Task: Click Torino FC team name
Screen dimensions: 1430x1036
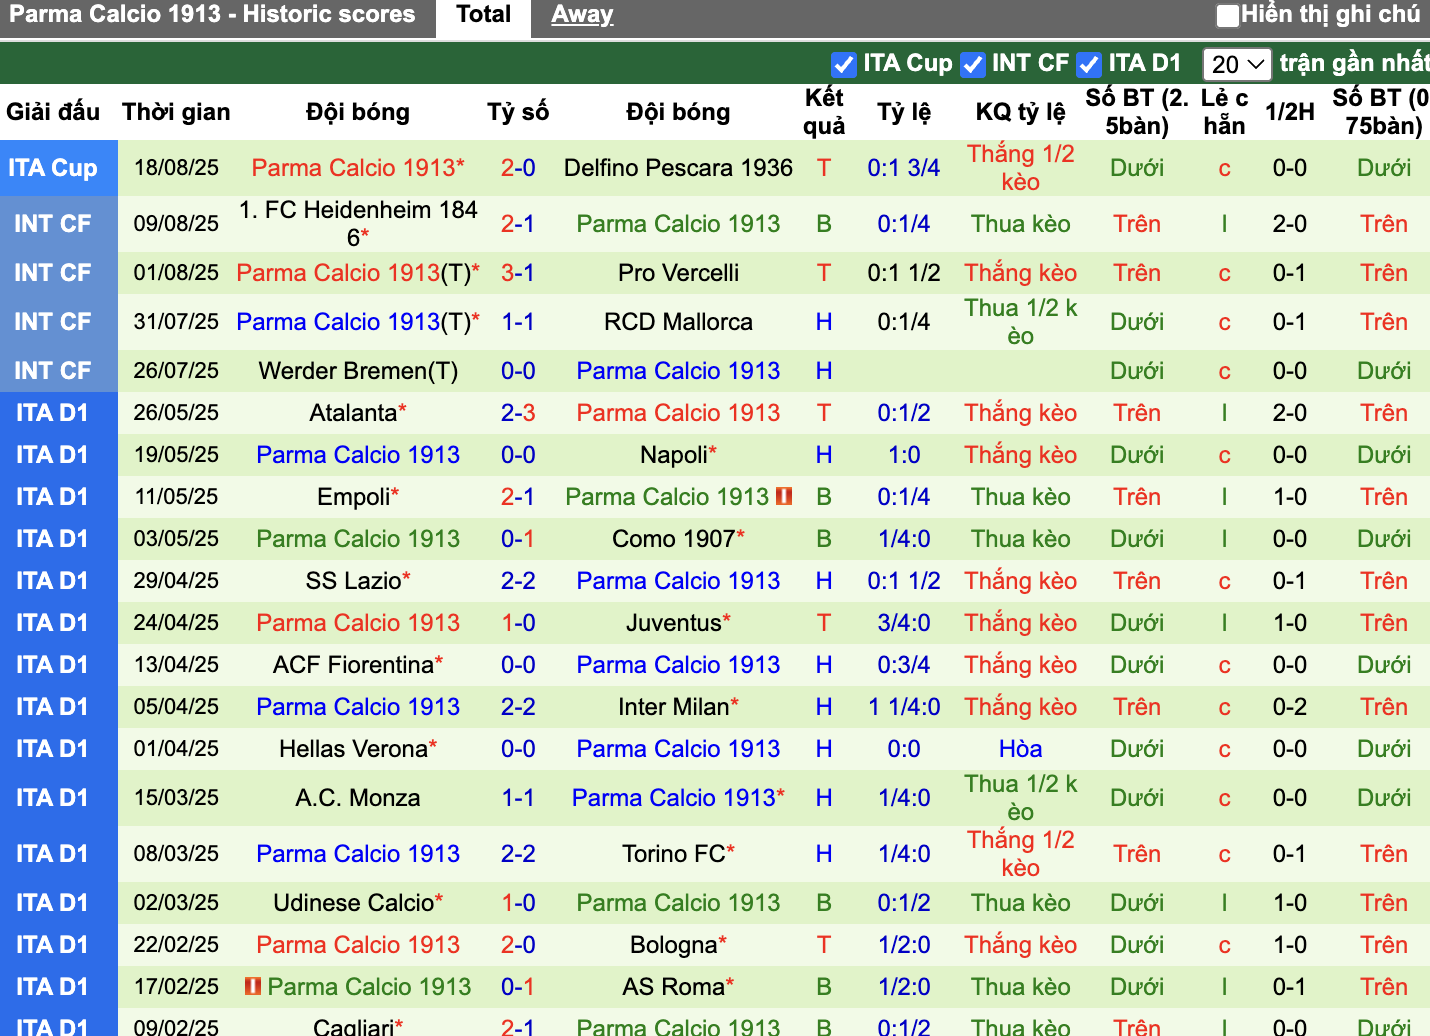Action: pyautogui.click(x=673, y=854)
